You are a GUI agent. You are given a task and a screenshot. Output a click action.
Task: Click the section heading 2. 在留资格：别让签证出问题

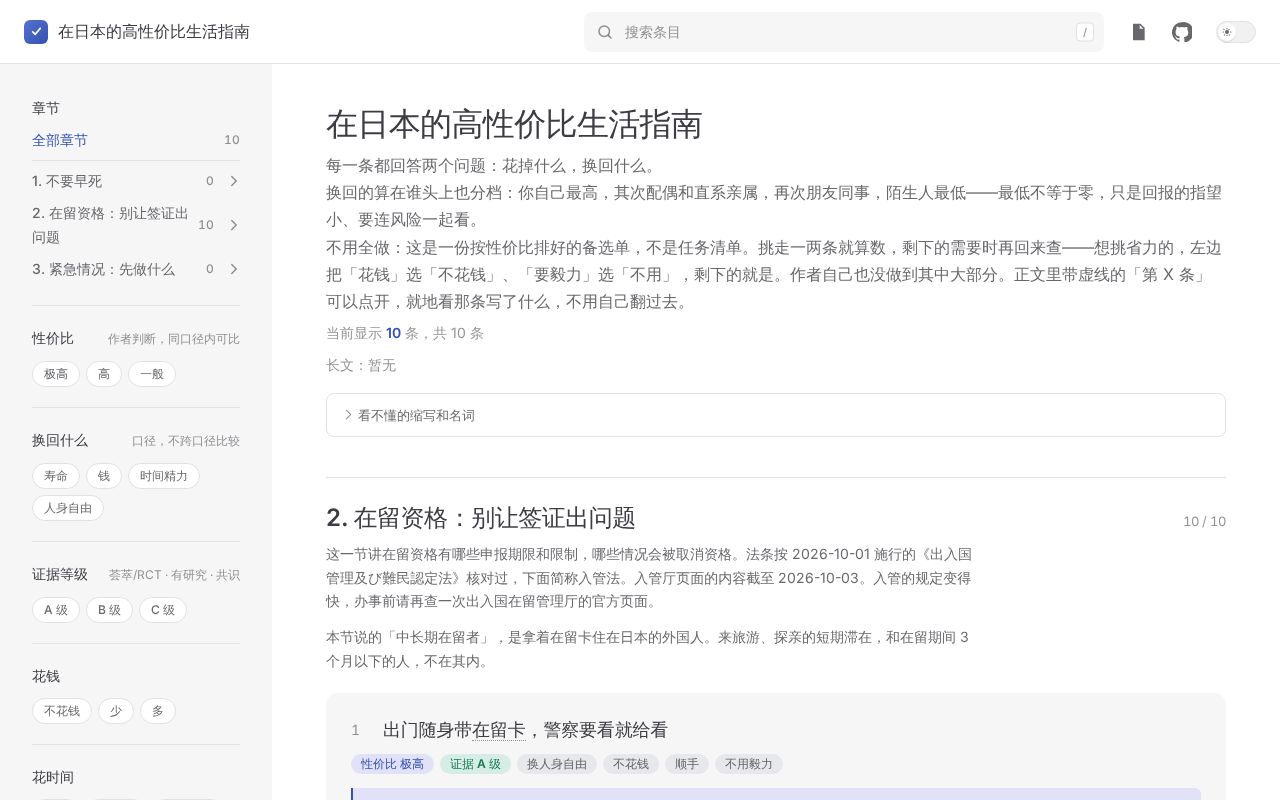[481, 518]
